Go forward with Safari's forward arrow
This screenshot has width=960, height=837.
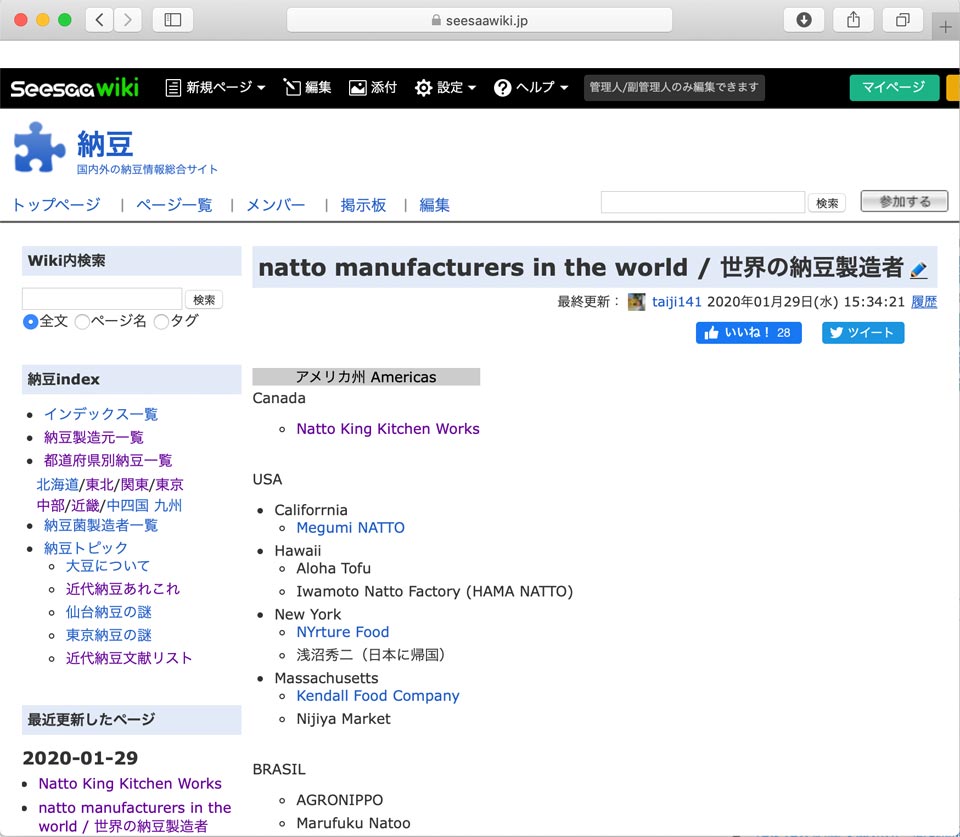127,20
